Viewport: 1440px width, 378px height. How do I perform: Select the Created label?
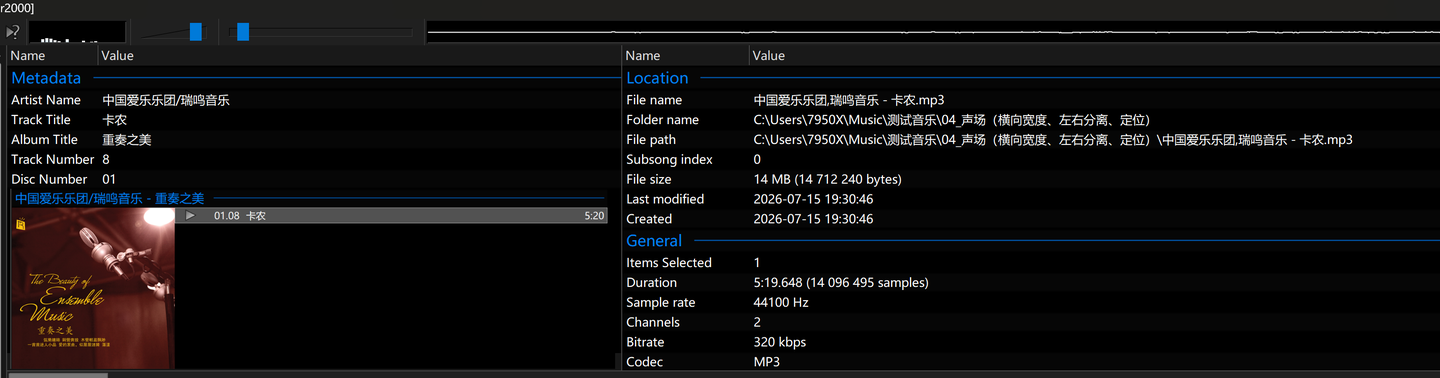tap(649, 219)
